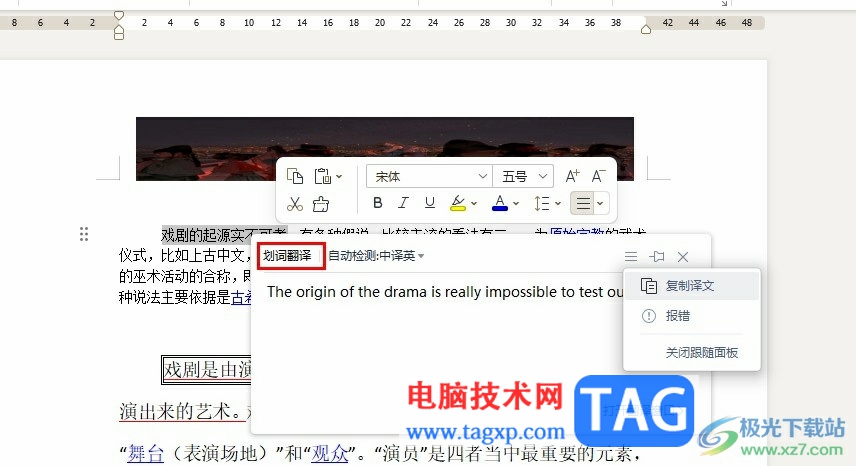Open the translation panel menu icon
Screen dimensions: 856x466
(x=631, y=256)
